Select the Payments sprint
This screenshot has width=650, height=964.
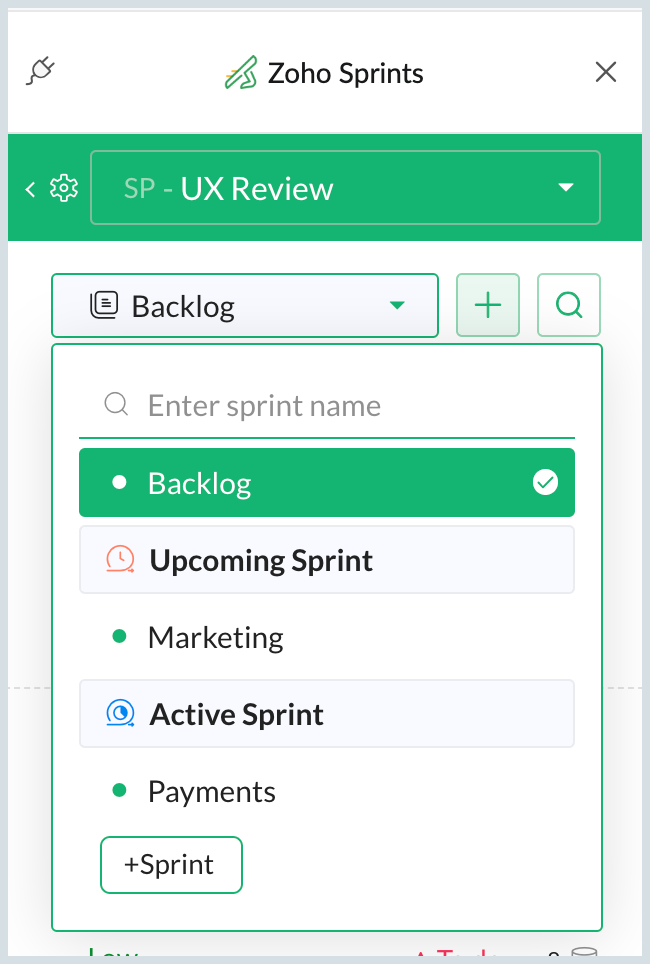tap(327, 791)
